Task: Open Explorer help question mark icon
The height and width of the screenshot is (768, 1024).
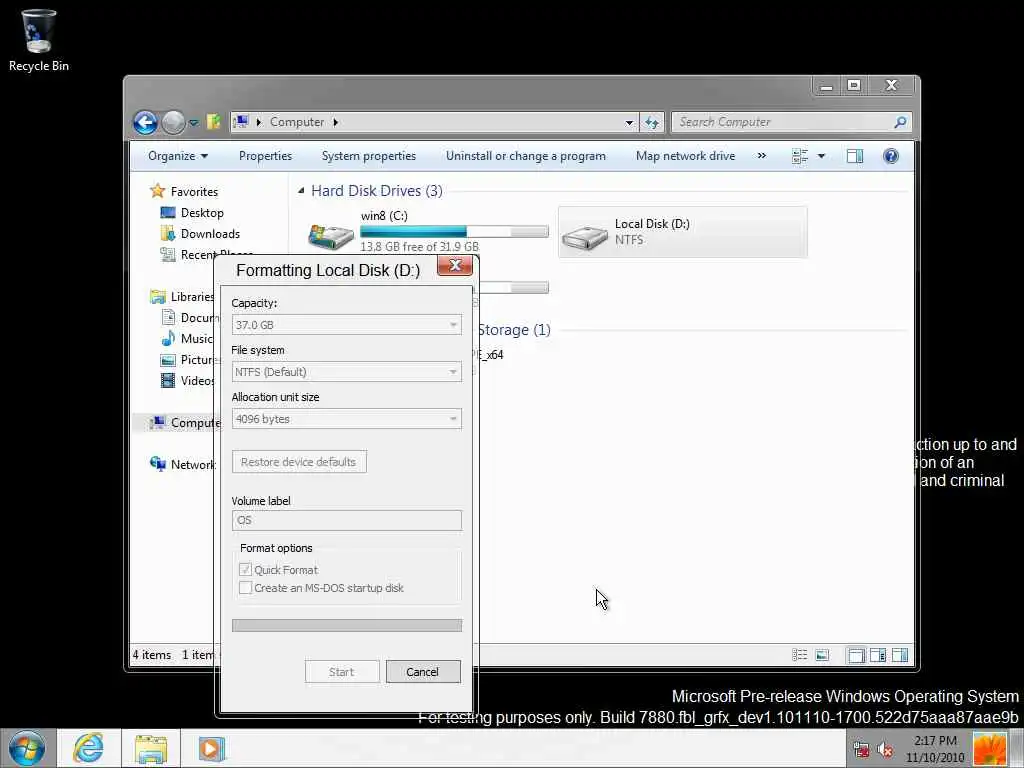Action: pyautogui.click(x=891, y=156)
